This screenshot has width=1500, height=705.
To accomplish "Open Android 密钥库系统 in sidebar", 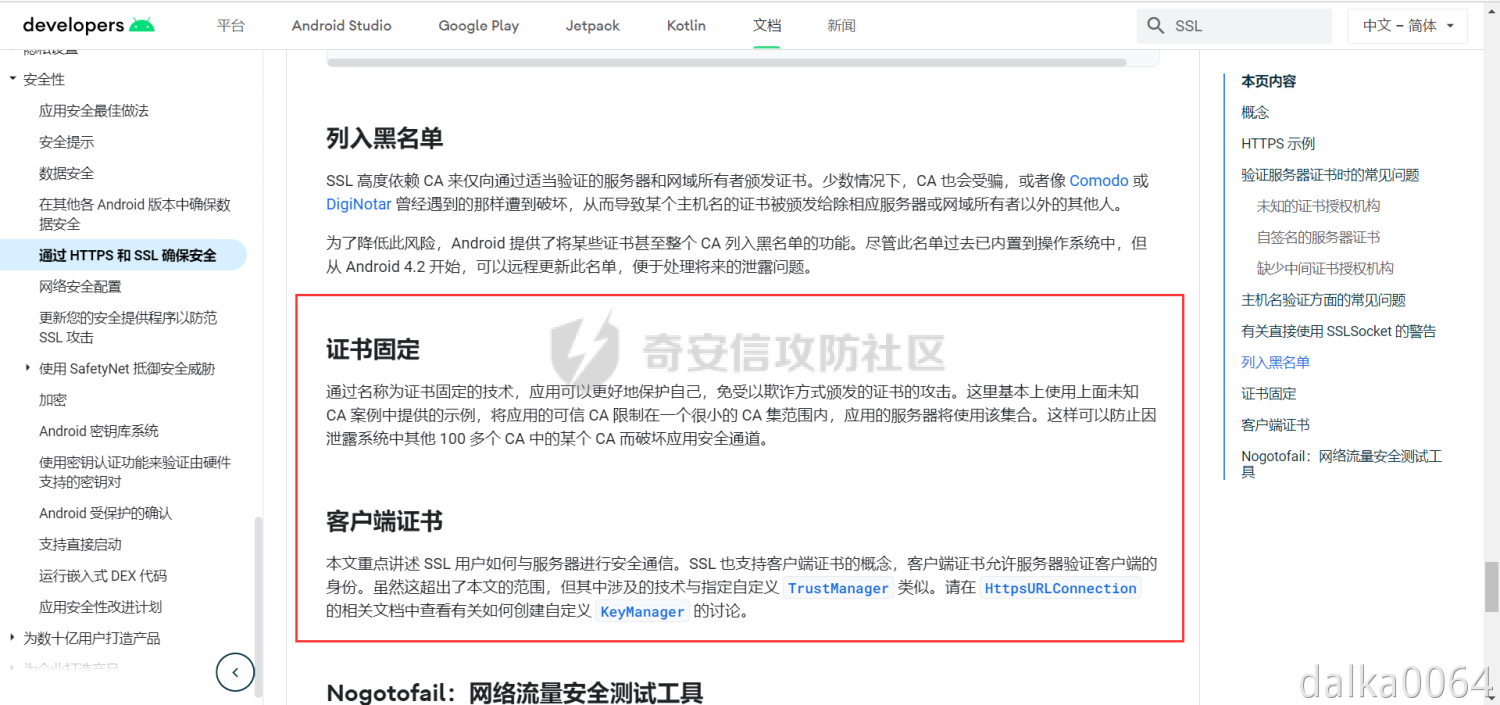I will 99,431.
